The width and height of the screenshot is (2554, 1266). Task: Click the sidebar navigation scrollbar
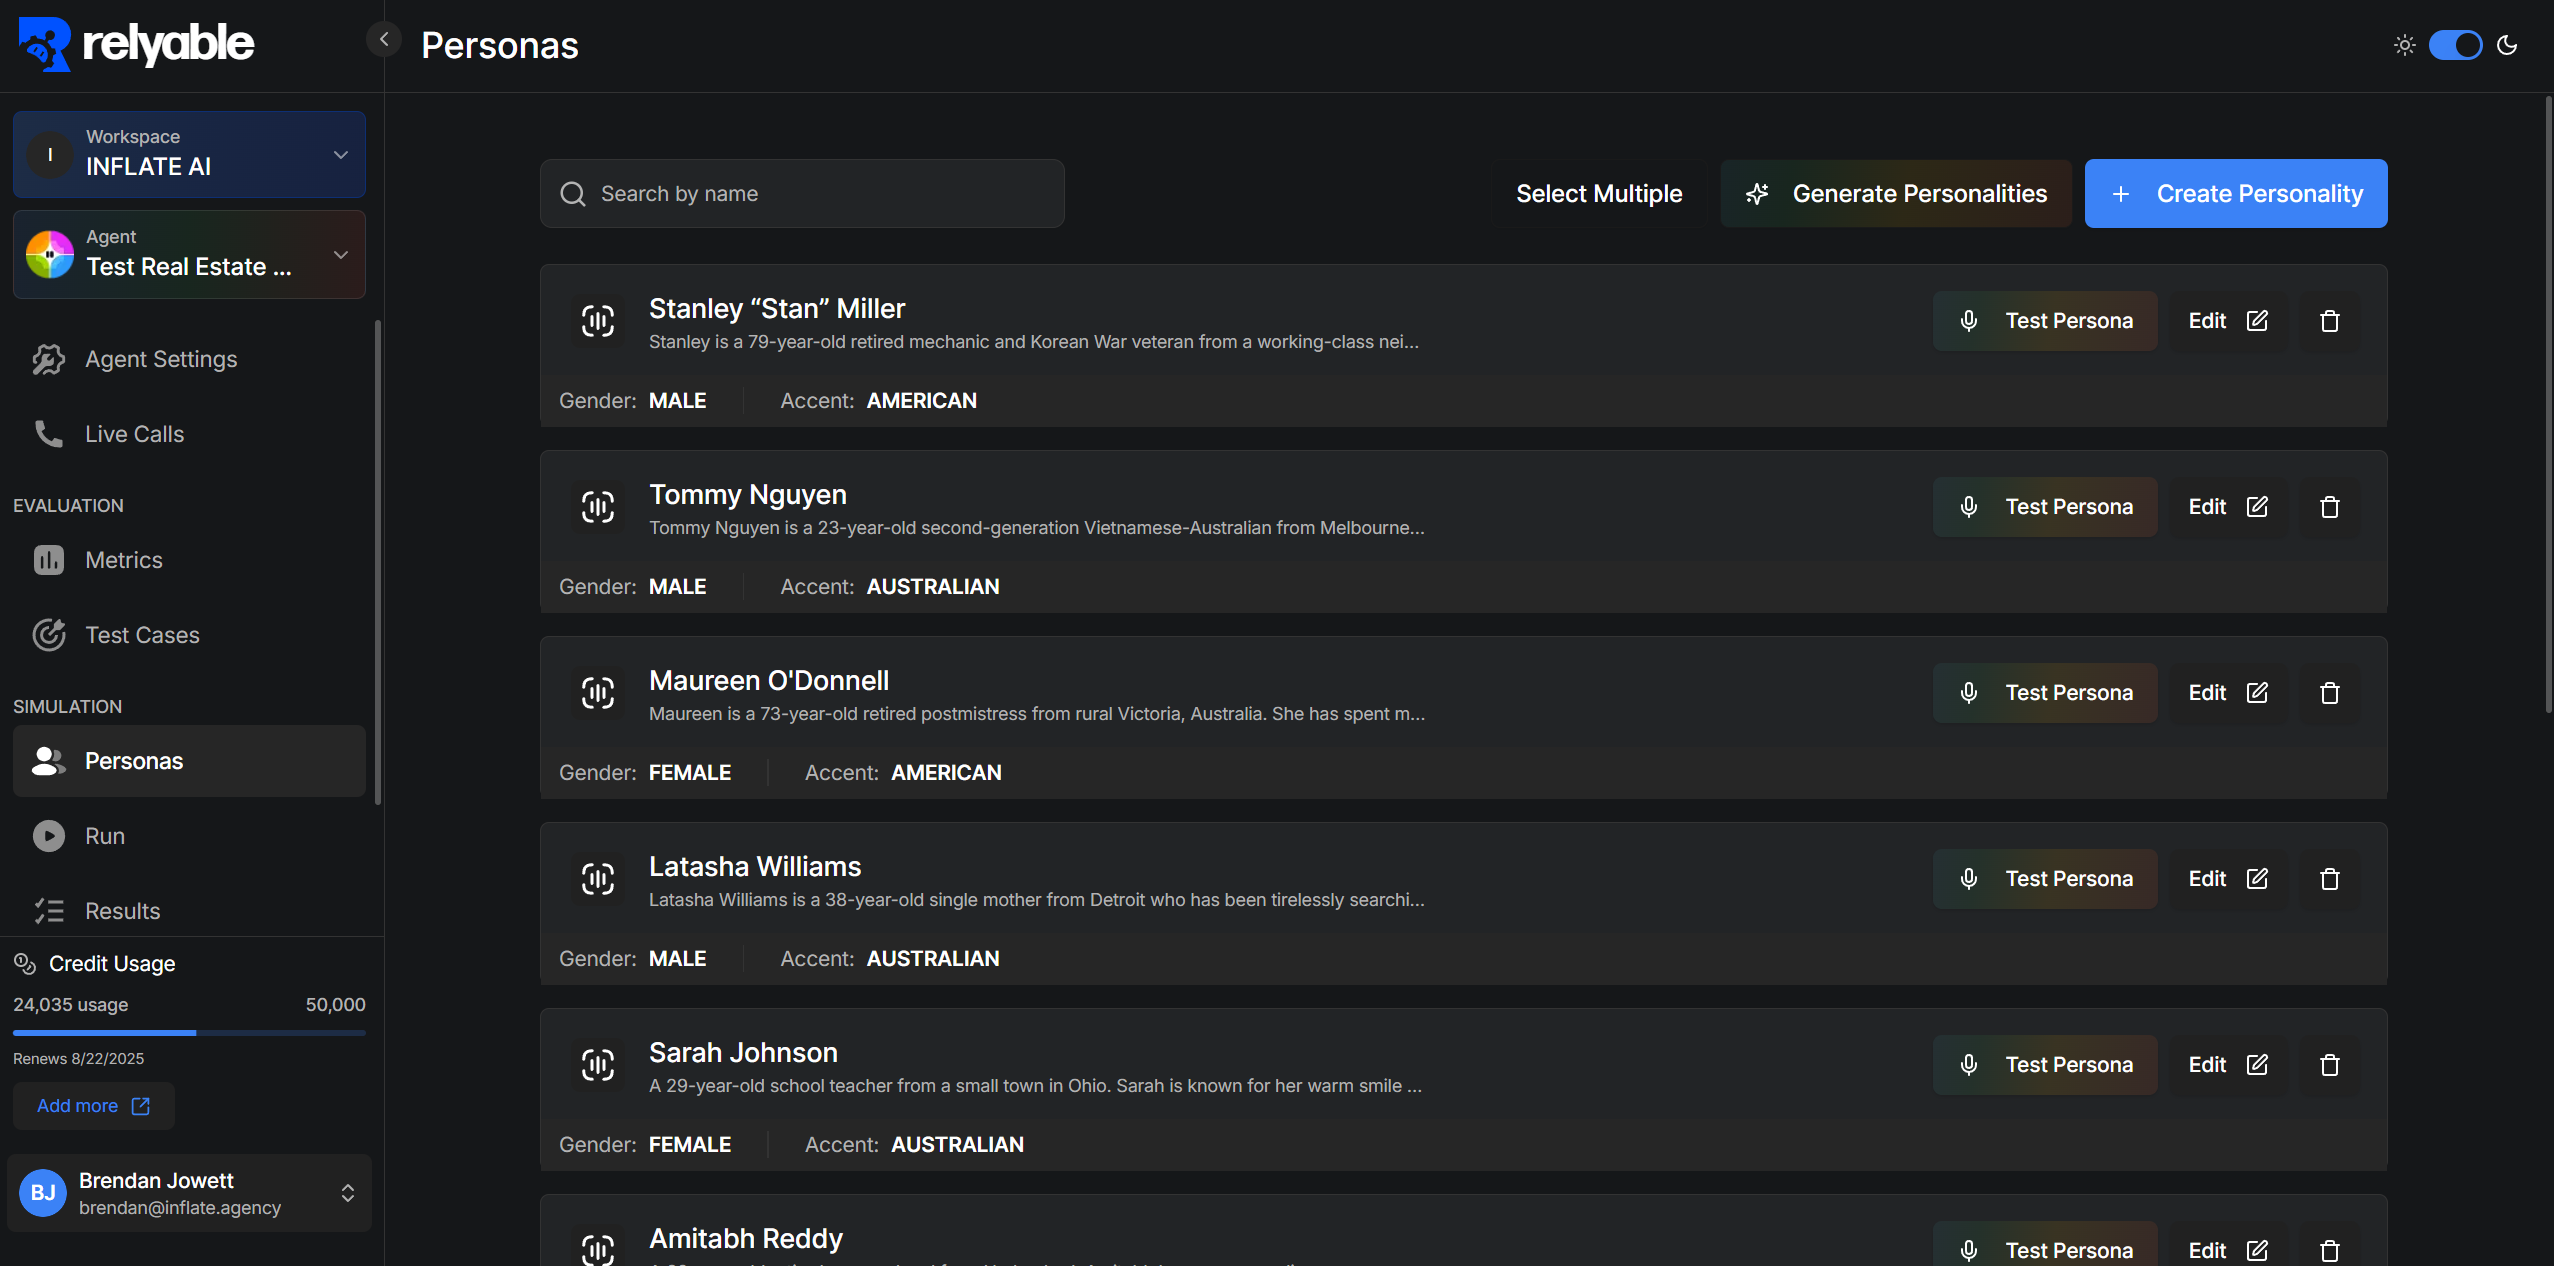point(378,561)
